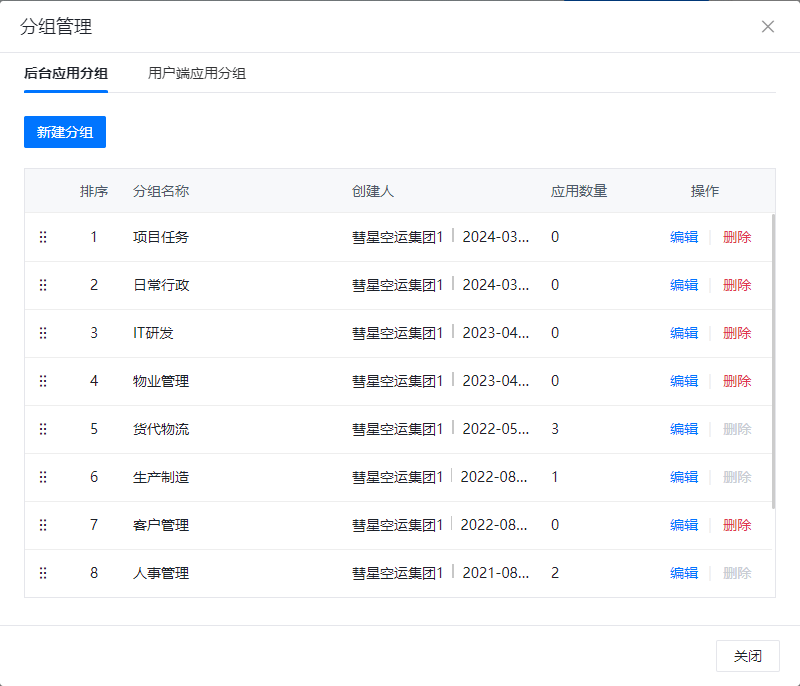Click drag handle icon for 项目任务 row

[43, 237]
